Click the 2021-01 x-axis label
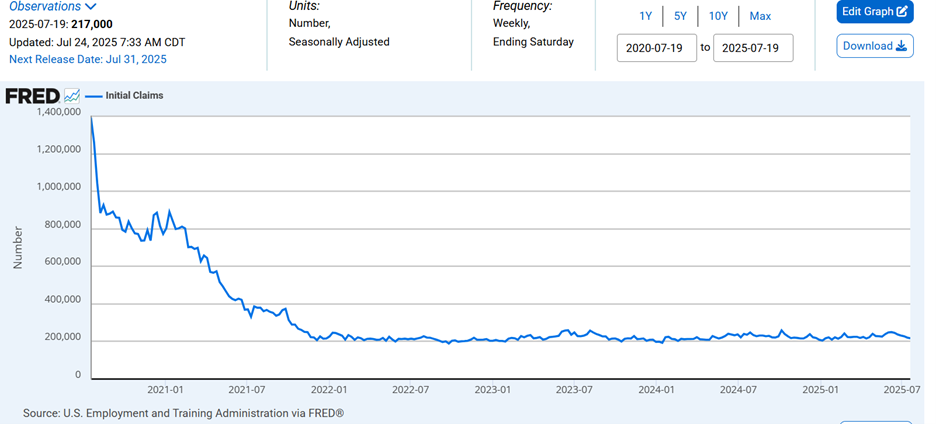This screenshot has height=424, width=936. [165, 390]
